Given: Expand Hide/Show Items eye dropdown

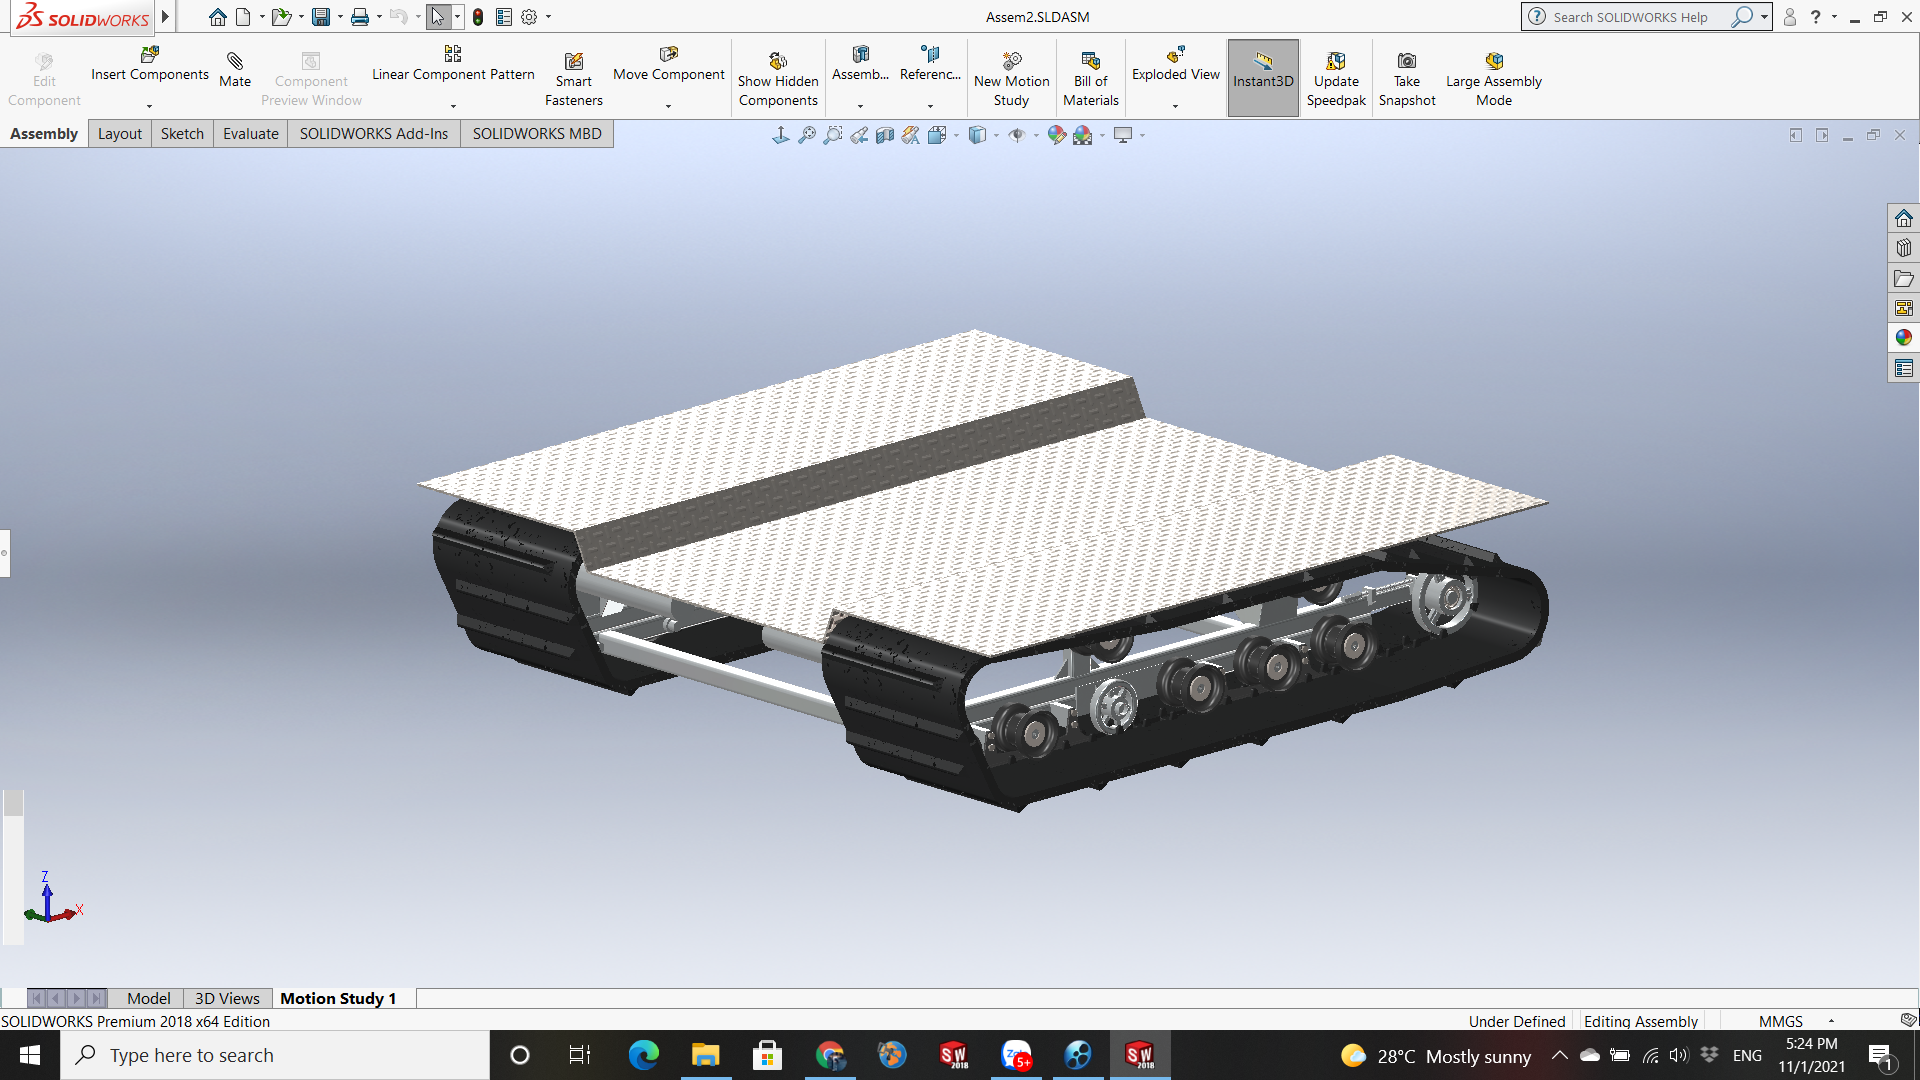Looking at the screenshot, I should (x=1036, y=135).
